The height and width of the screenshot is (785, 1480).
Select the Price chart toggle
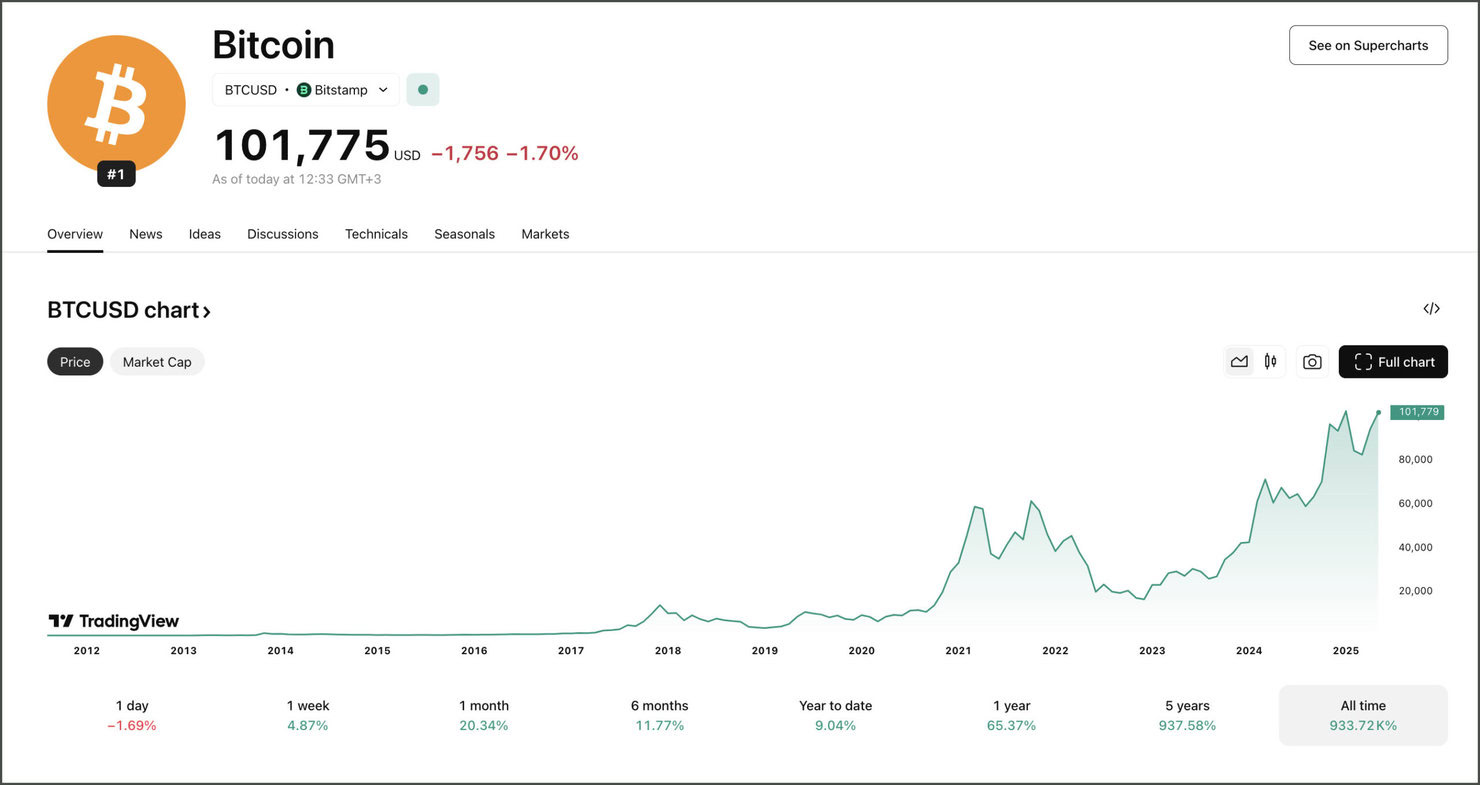[x=75, y=362]
